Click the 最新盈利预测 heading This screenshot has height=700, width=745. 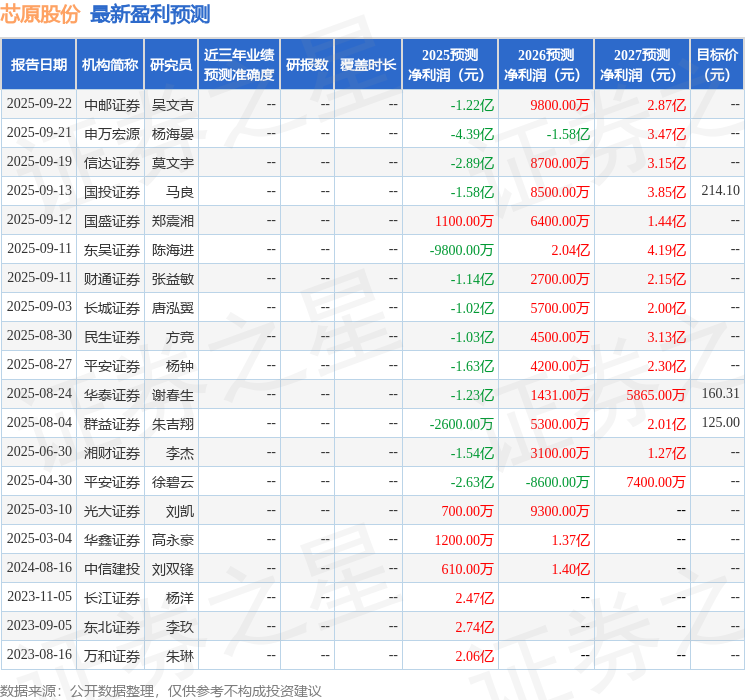coord(150,15)
